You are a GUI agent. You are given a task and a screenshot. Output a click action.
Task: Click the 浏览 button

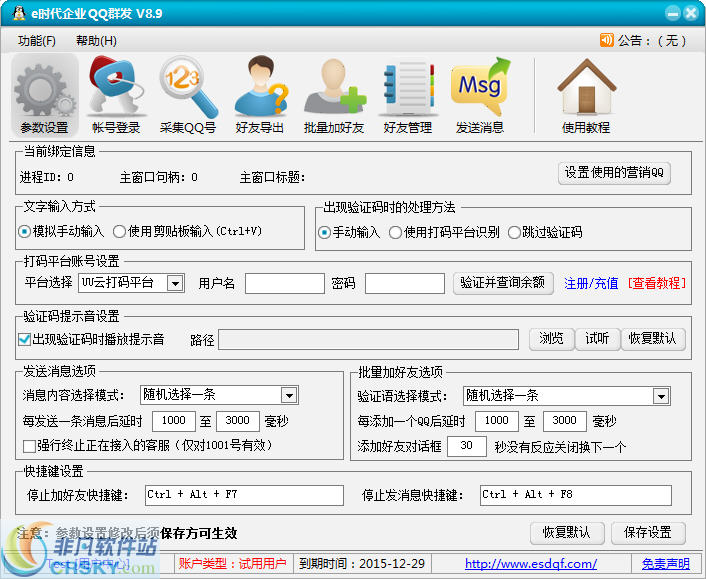point(551,339)
